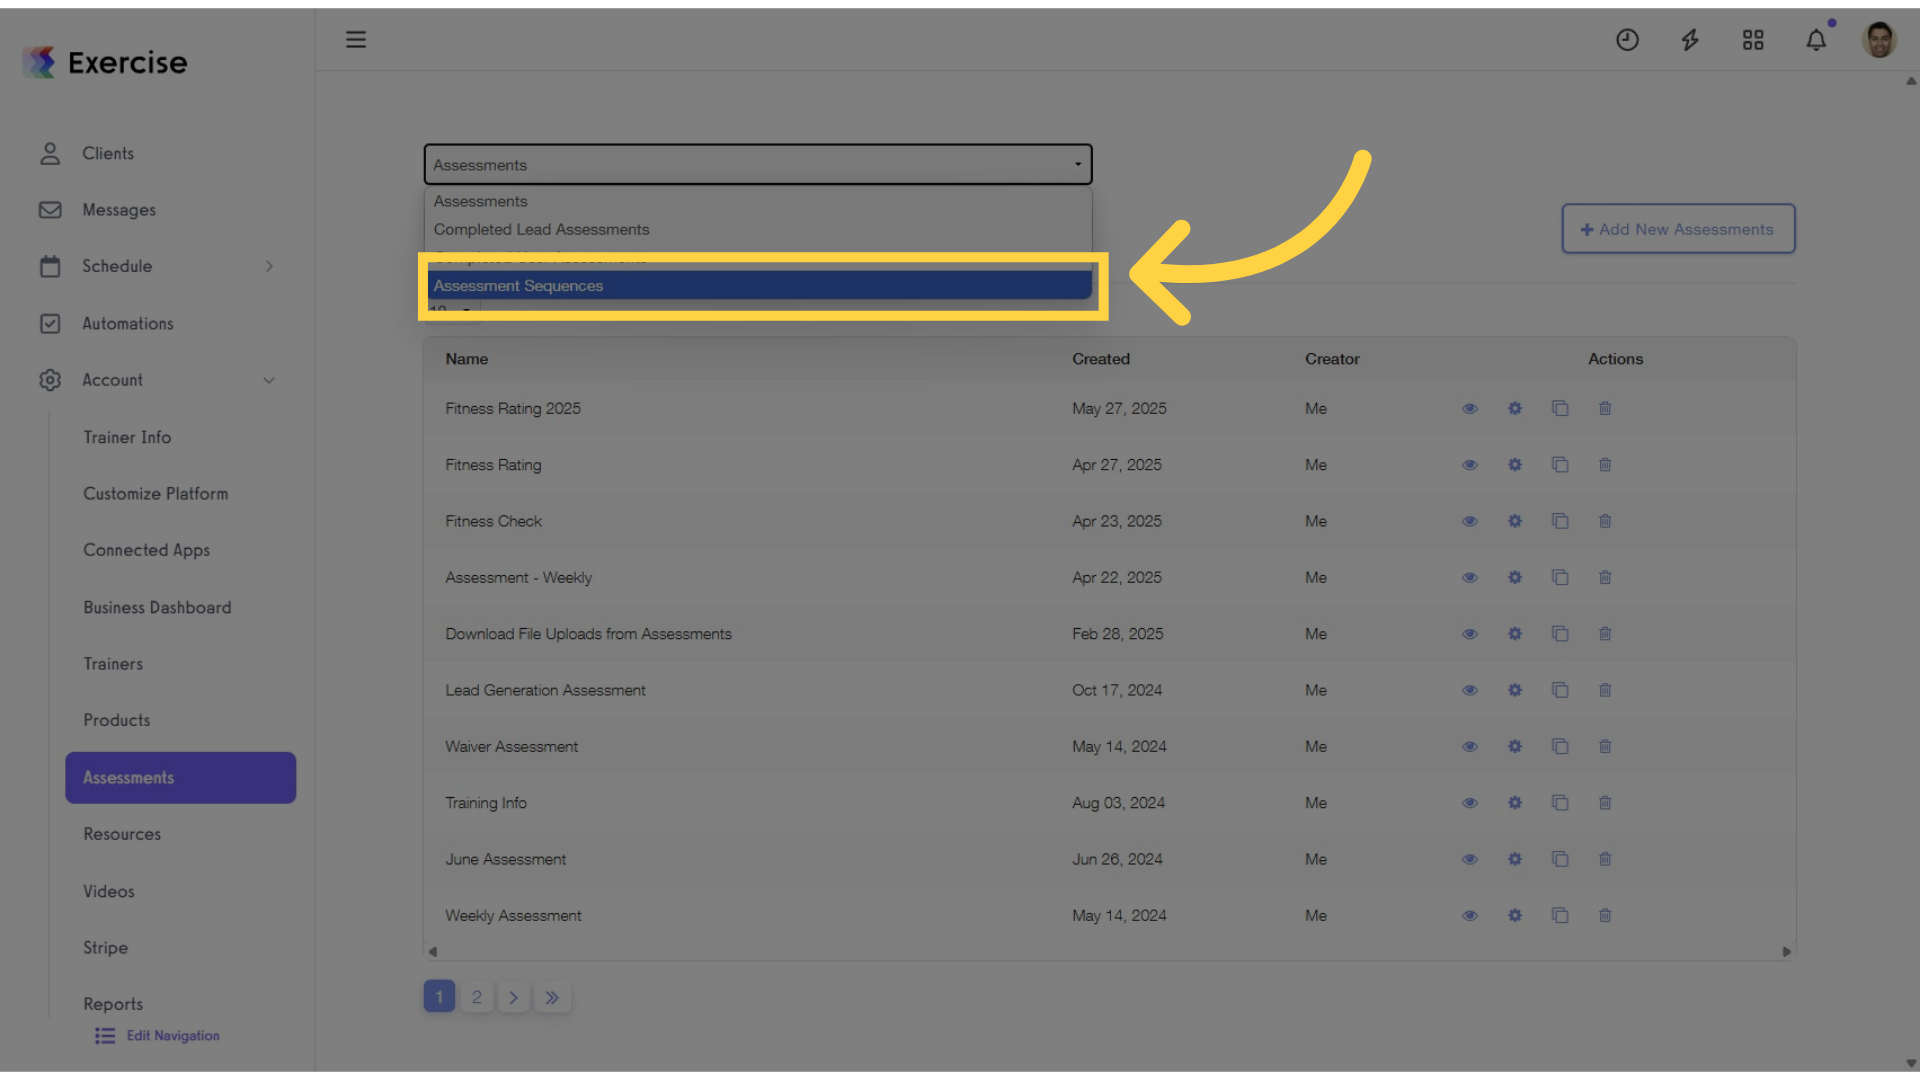Open settings gear for Weekly Assessment

point(1515,915)
